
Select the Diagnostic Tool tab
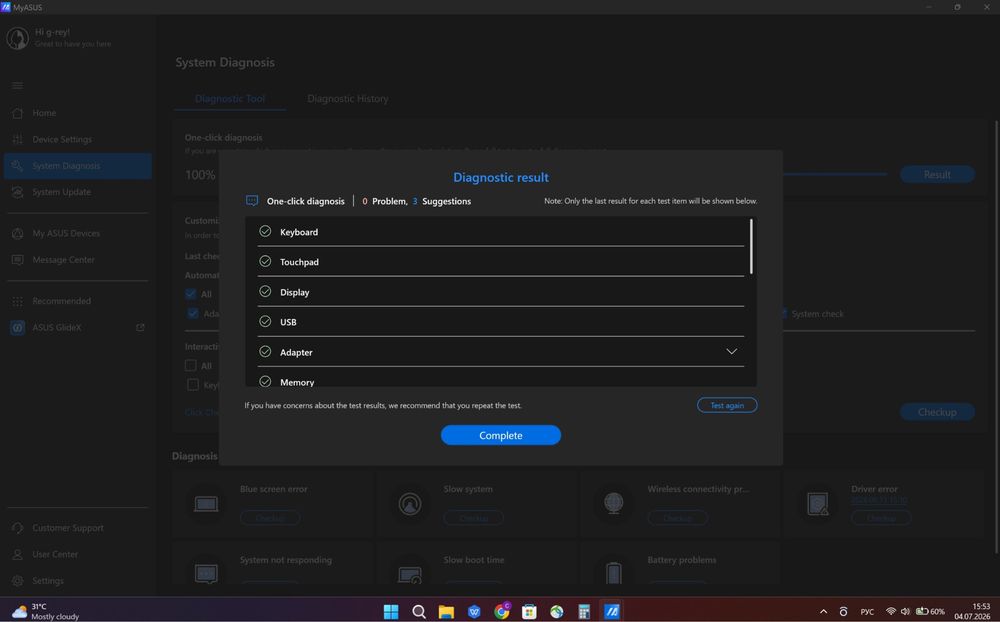(230, 98)
